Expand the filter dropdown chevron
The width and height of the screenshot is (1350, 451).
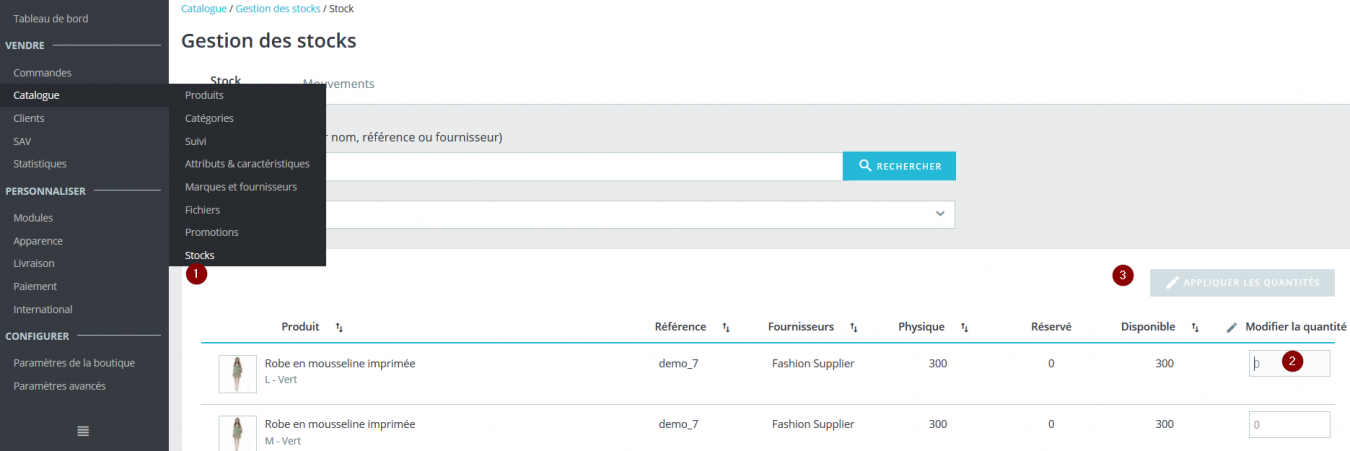point(939,214)
